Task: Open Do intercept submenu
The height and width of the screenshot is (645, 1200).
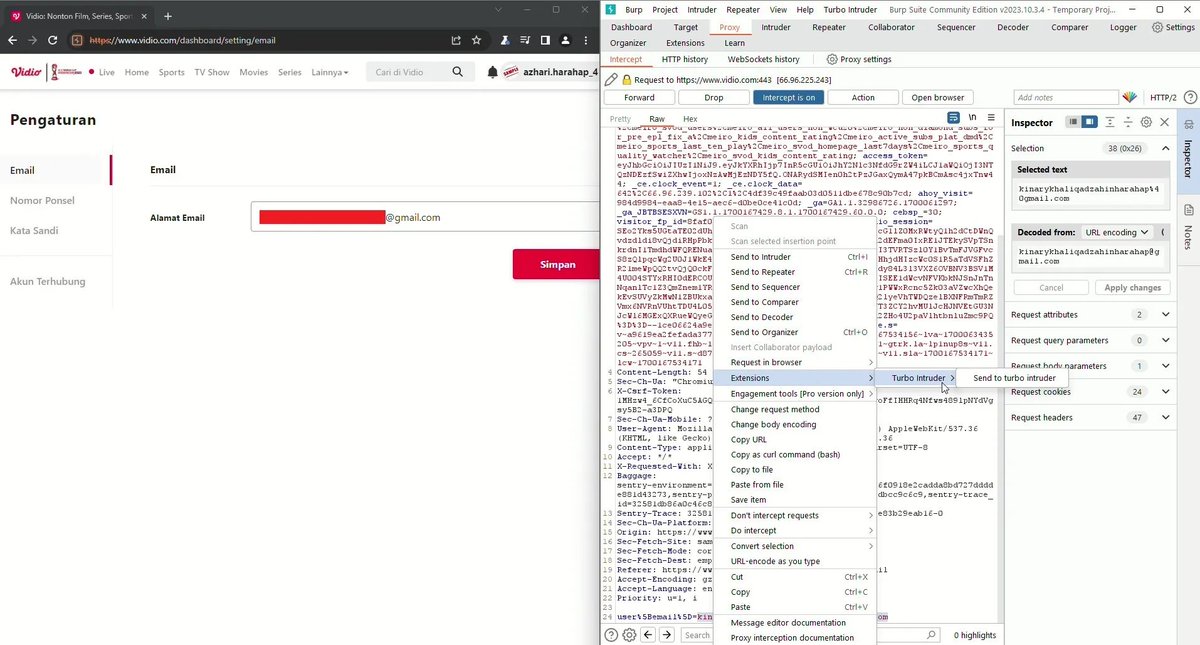Action: tap(795, 530)
